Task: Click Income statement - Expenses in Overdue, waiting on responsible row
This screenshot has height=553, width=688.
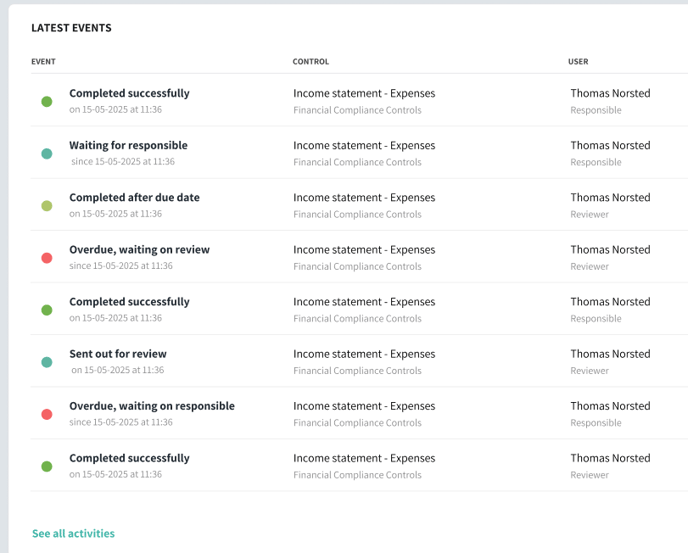Action: (x=364, y=406)
